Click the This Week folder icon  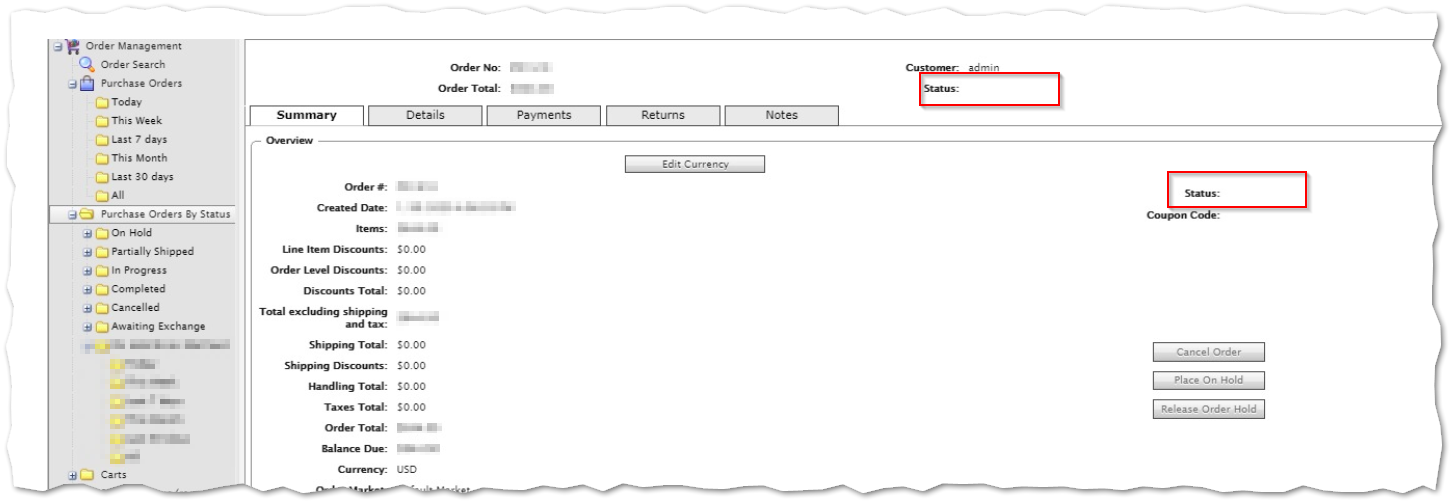pyautogui.click(x=102, y=121)
